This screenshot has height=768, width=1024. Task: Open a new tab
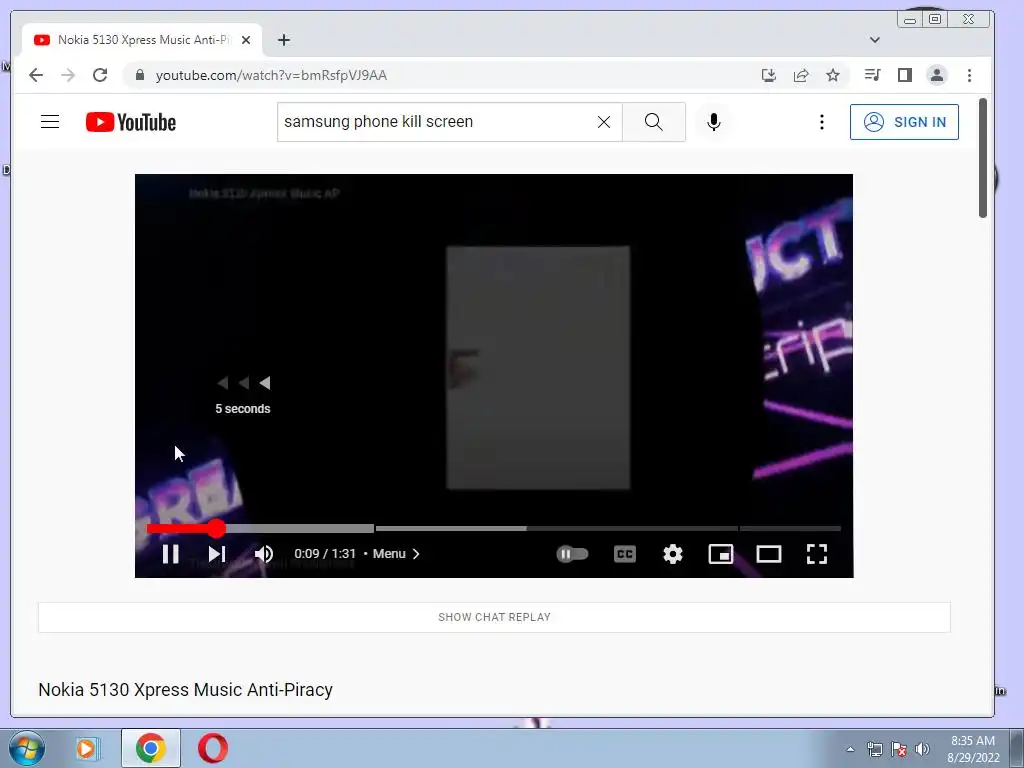[x=283, y=40]
